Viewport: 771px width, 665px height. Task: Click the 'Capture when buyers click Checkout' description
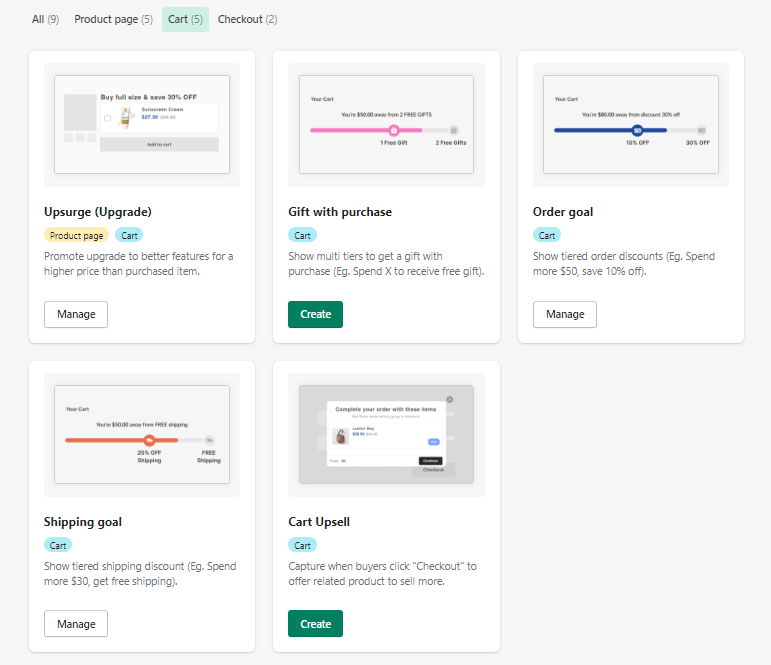(x=383, y=574)
